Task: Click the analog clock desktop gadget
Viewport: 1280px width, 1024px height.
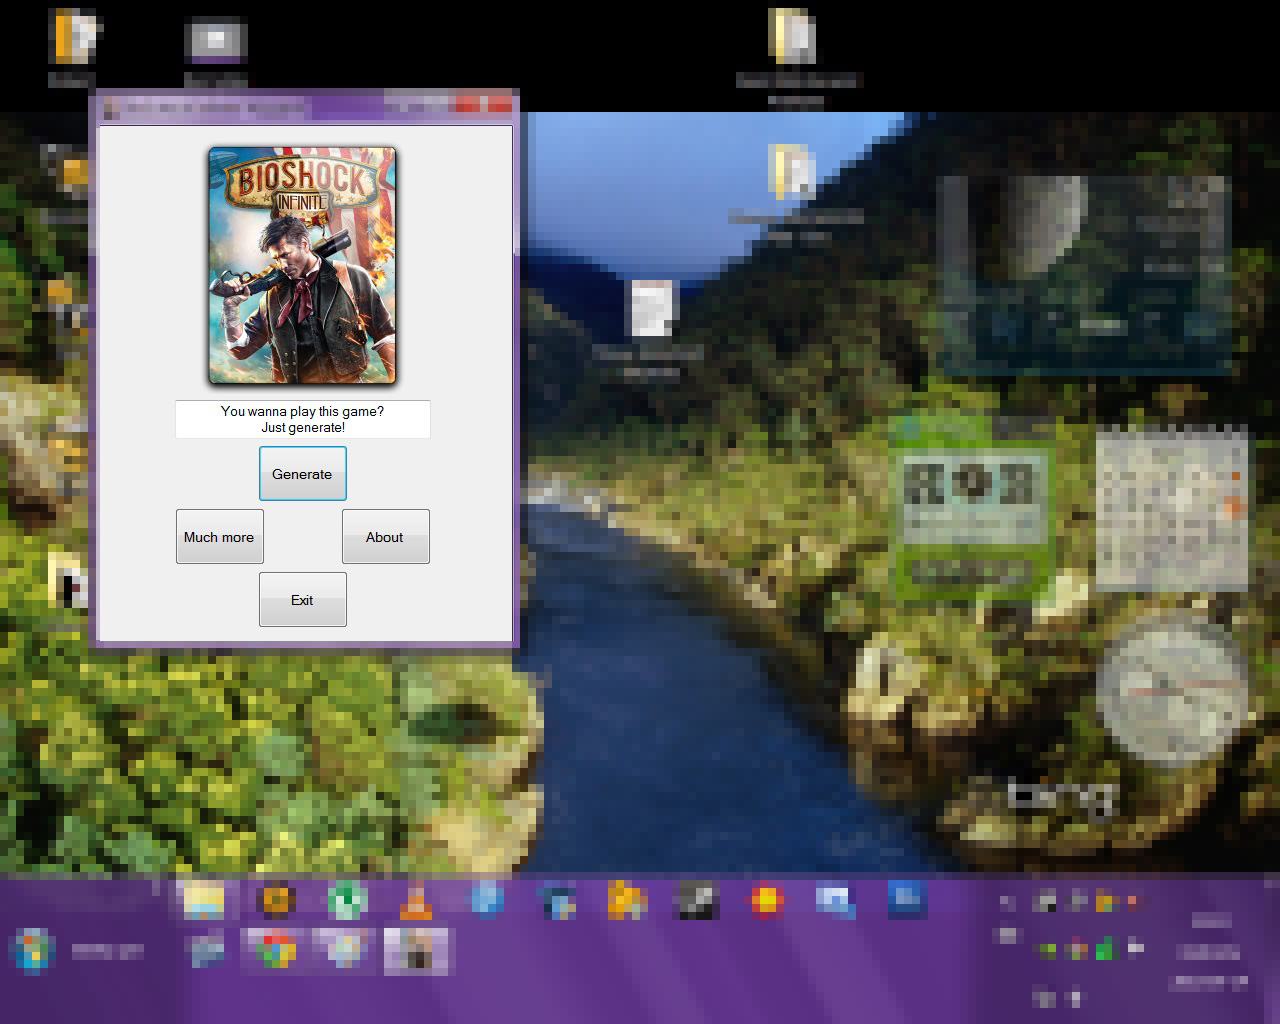Action: tap(1172, 691)
